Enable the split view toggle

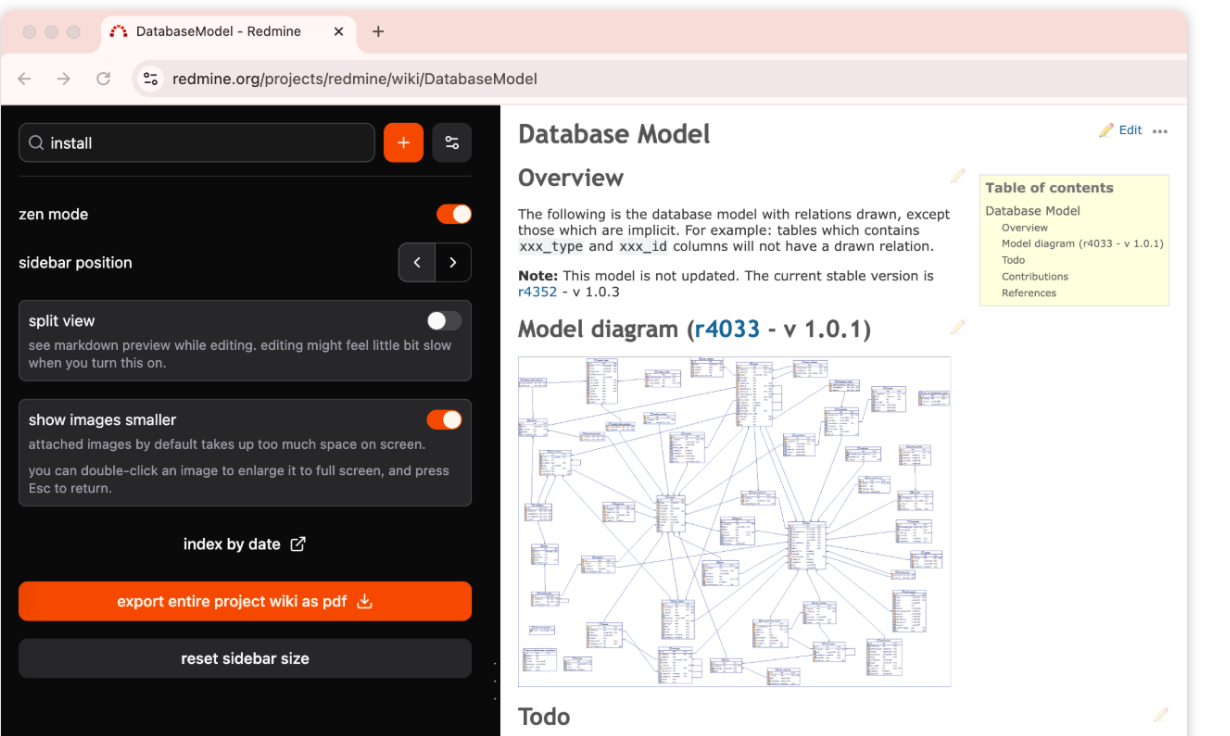444,320
